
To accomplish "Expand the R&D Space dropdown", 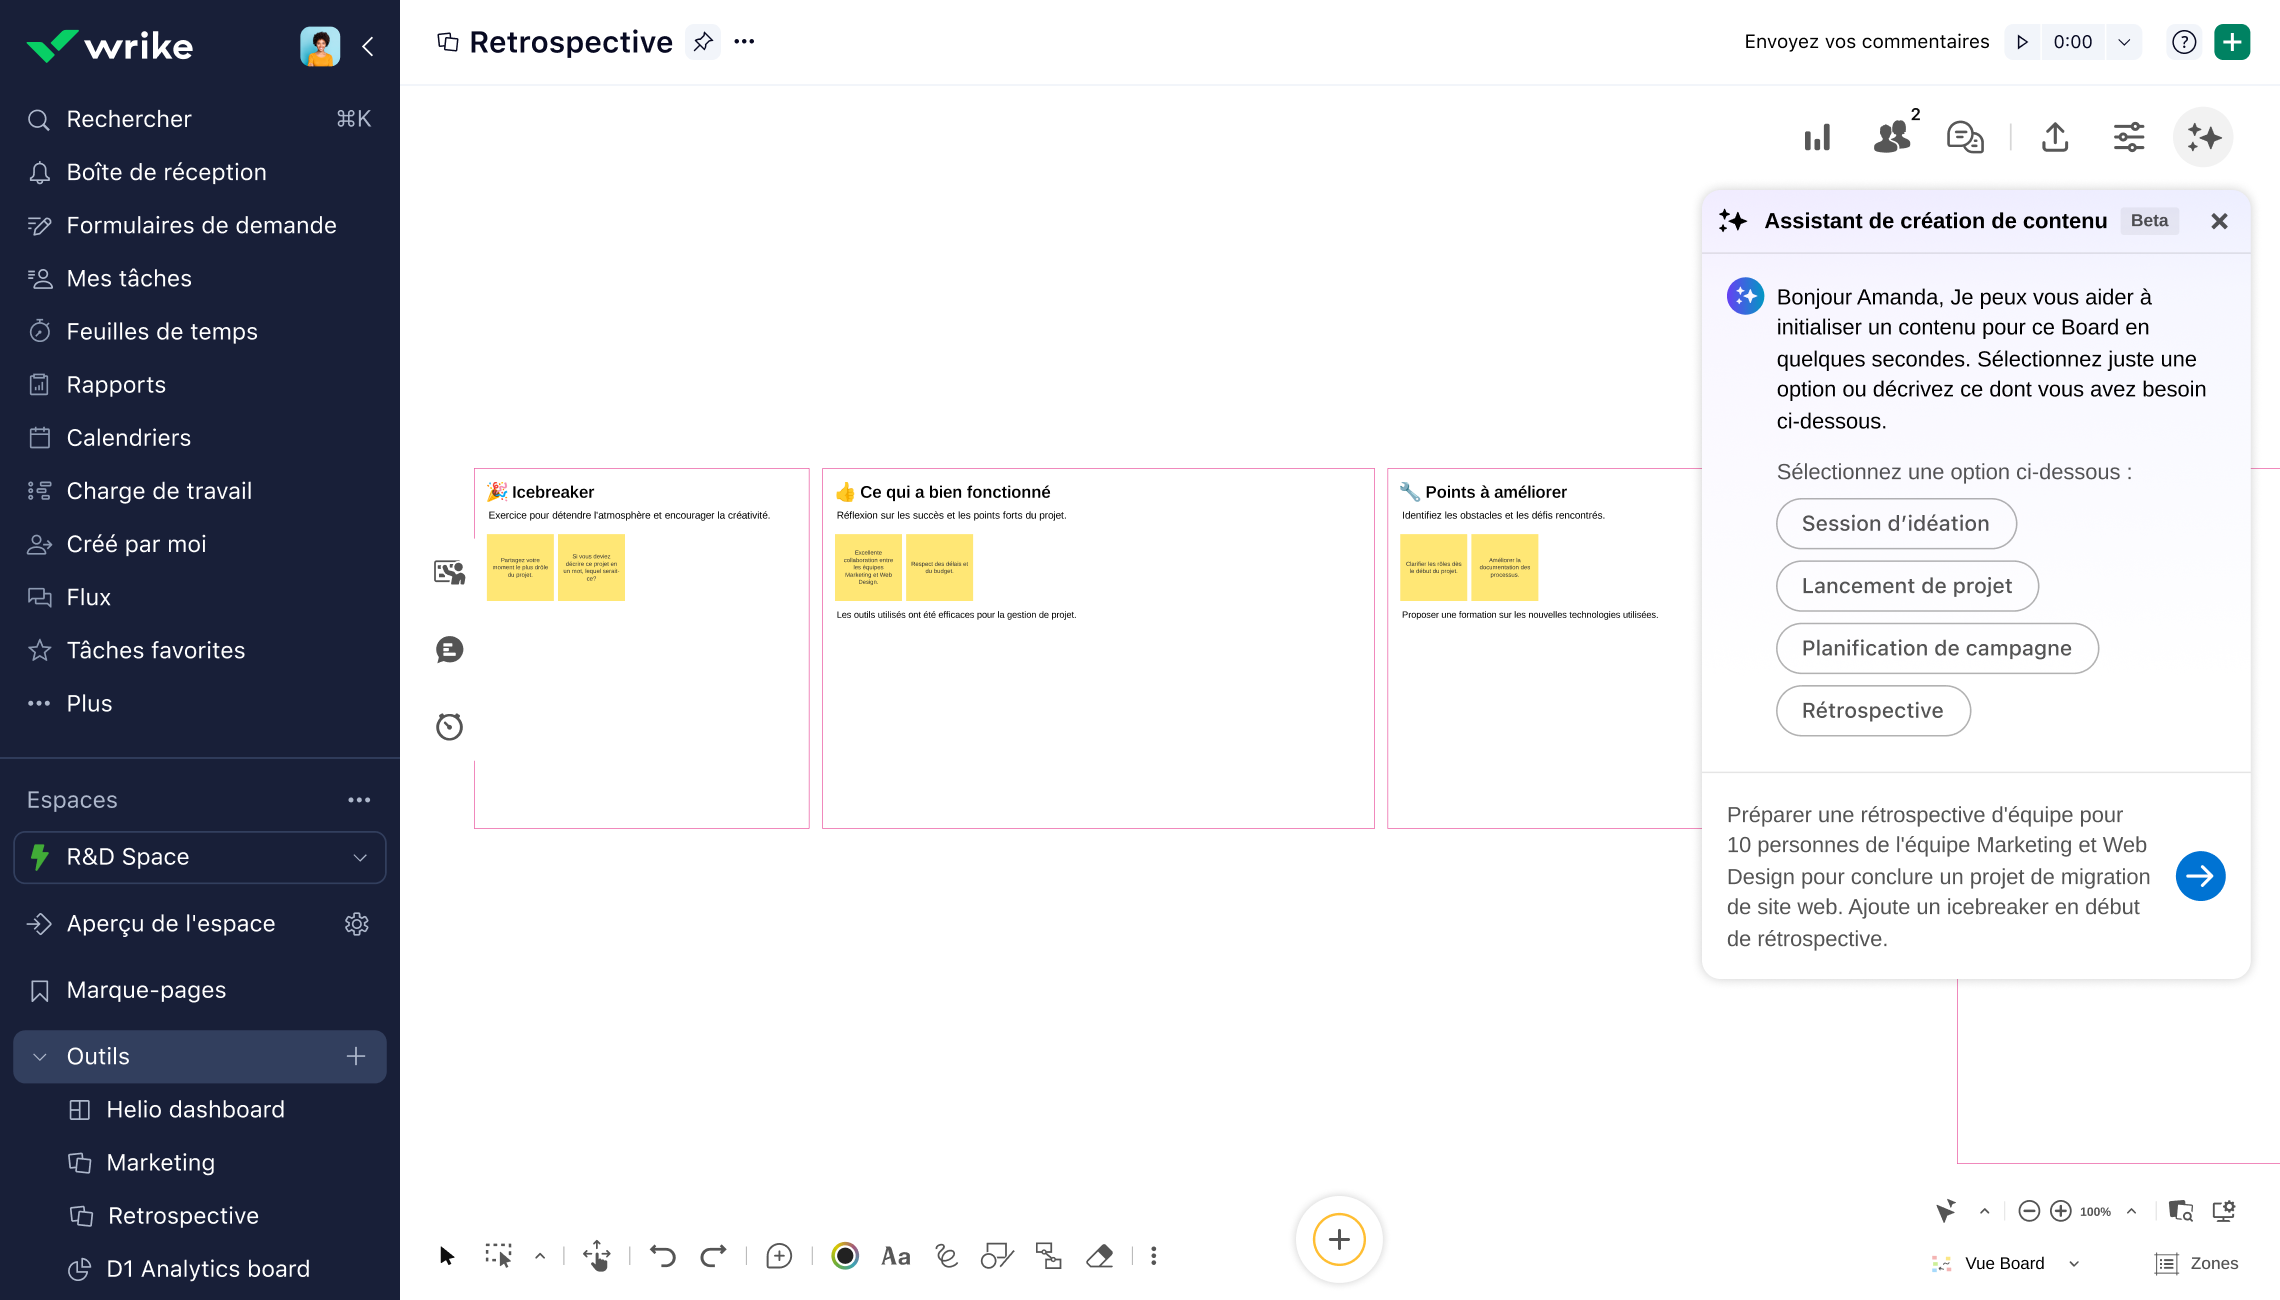I will [x=360, y=857].
